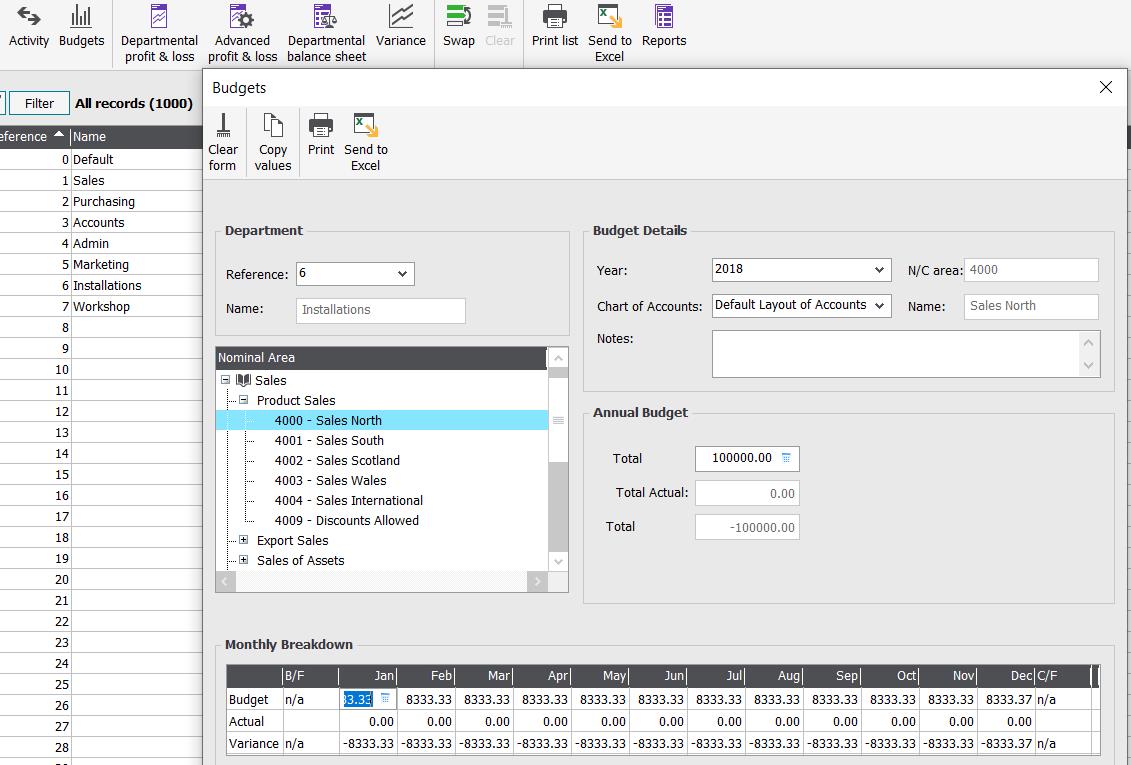Click the Name column header in list

136,137
